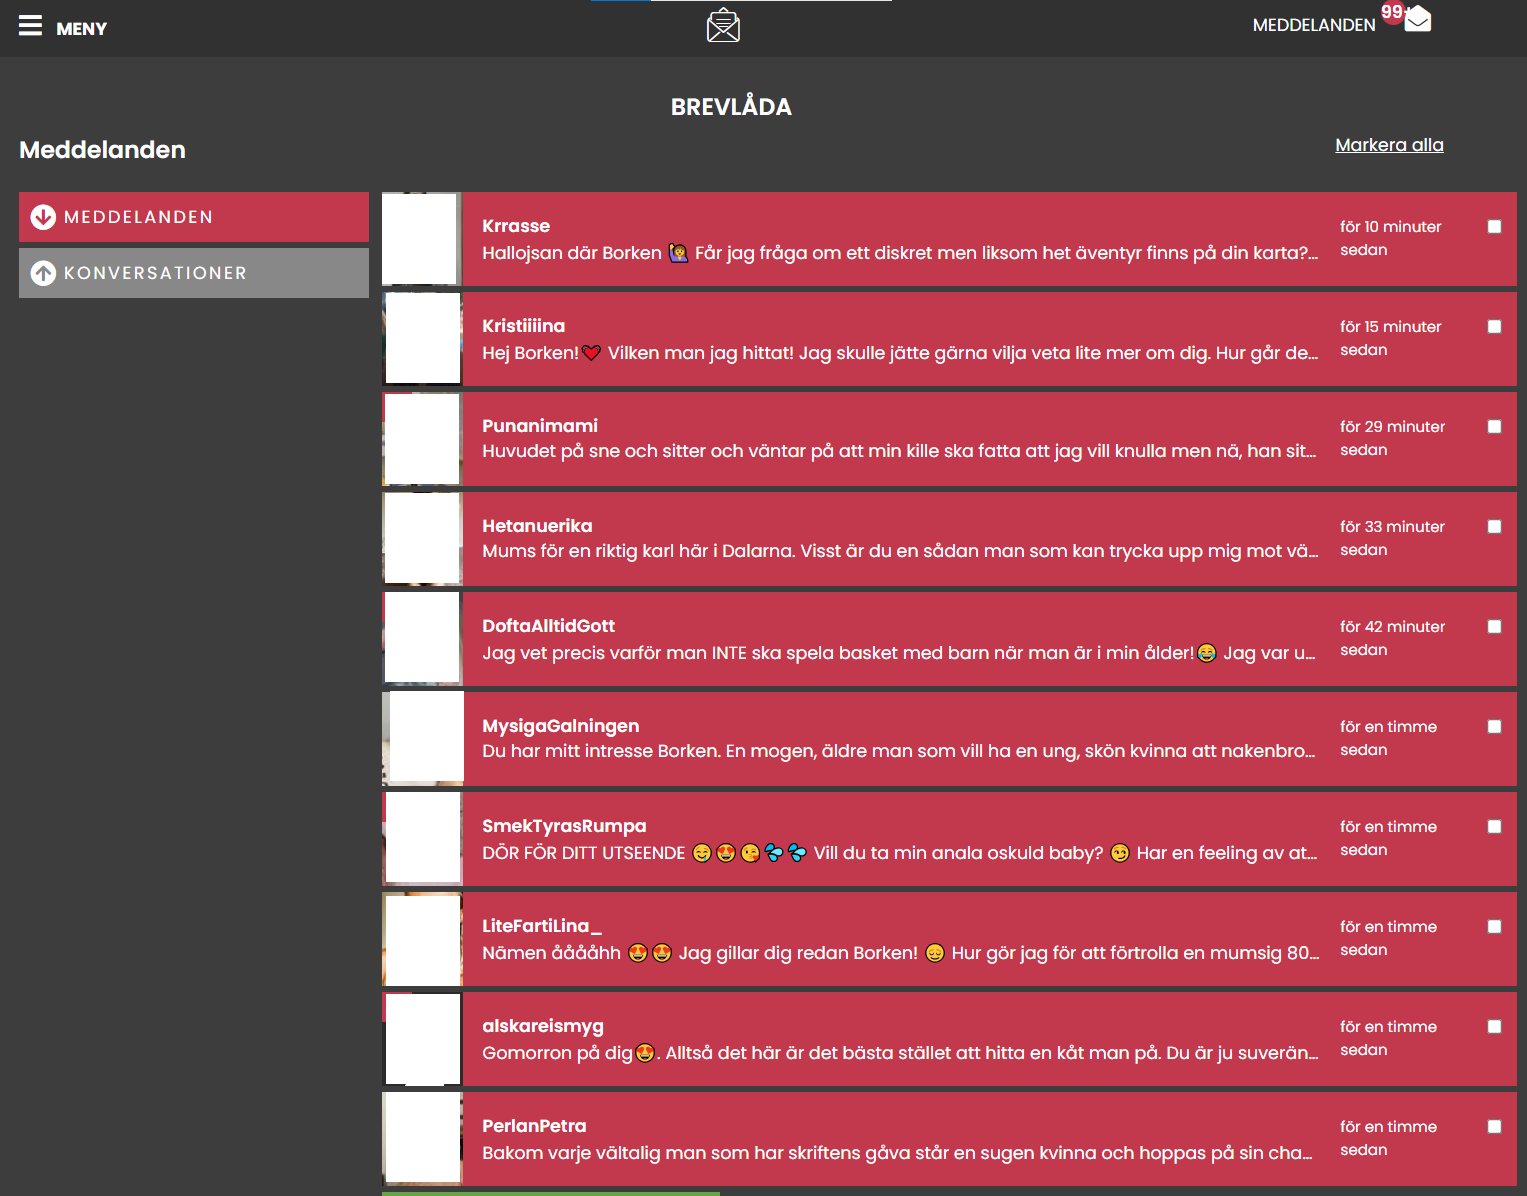Open alskareismyg's profile thumbnail
1527x1196 pixels.
422,1039
